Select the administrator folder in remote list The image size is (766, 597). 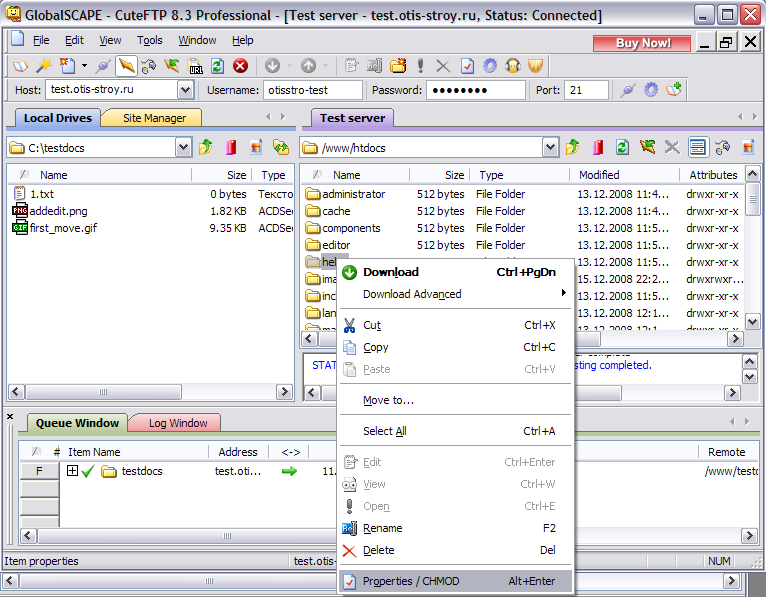(x=353, y=194)
